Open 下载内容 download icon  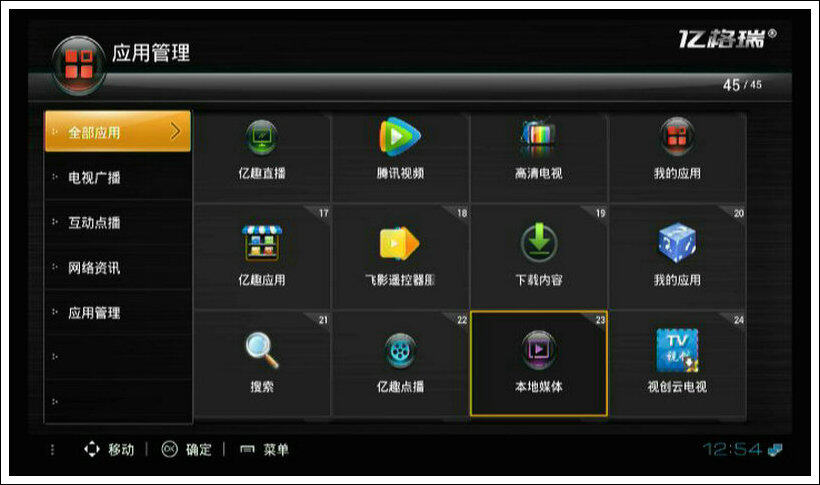539,243
